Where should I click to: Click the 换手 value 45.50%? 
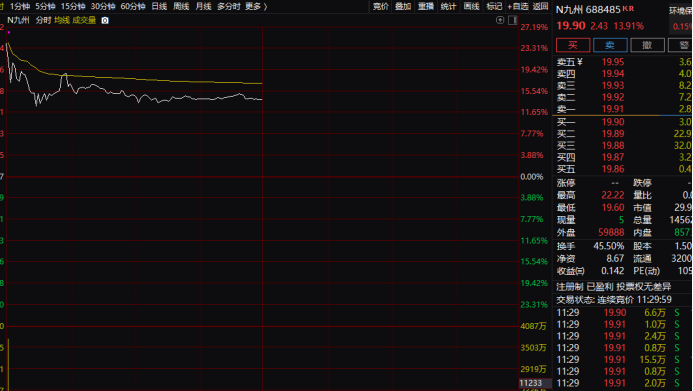tap(609, 246)
